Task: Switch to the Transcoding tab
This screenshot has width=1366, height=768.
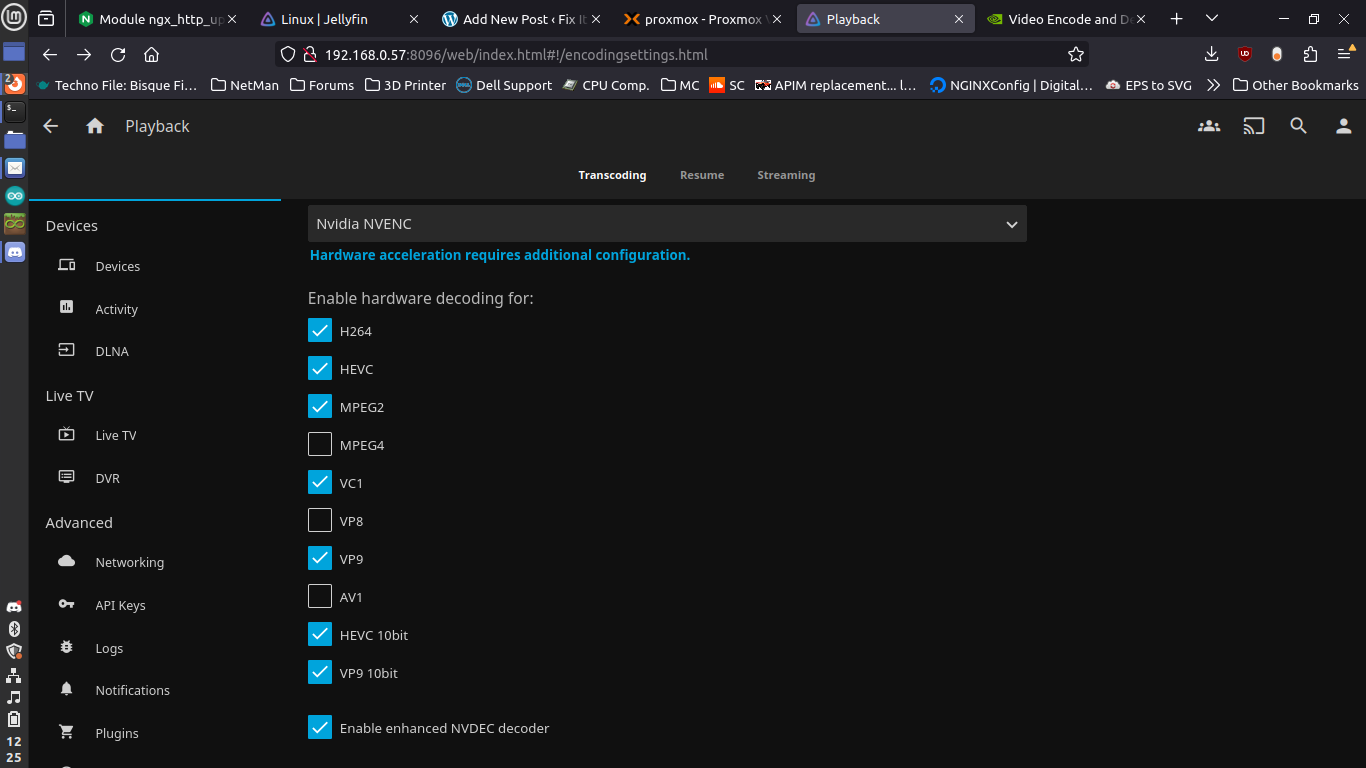Action: [x=612, y=175]
